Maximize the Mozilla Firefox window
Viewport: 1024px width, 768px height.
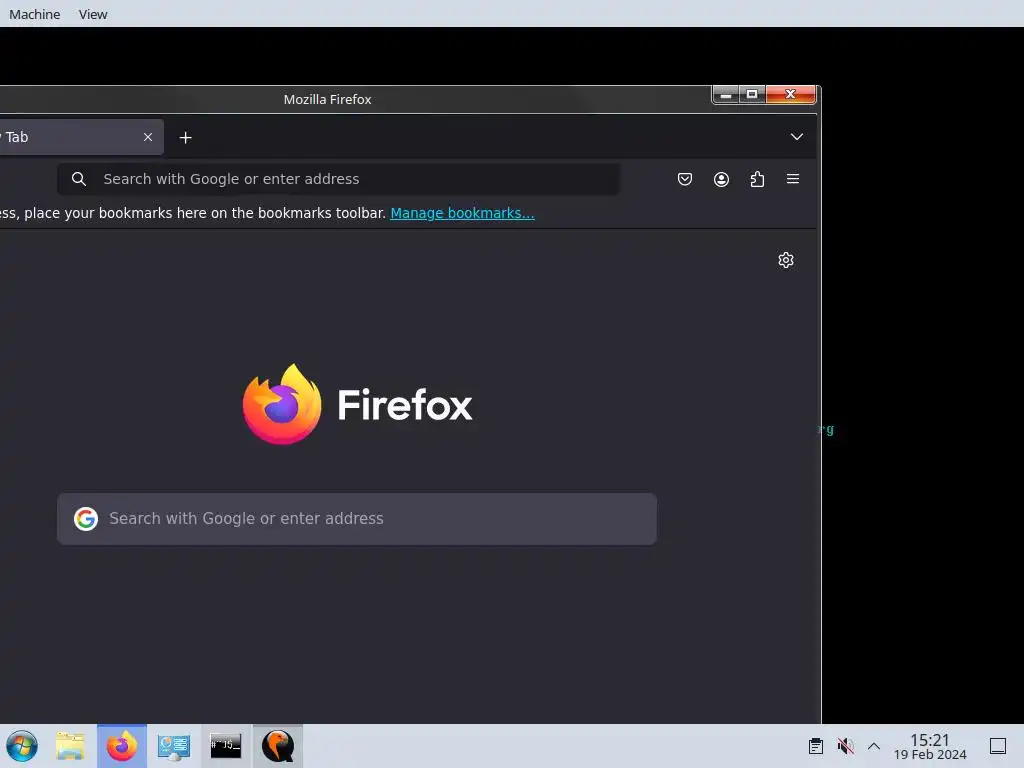(x=752, y=95)
